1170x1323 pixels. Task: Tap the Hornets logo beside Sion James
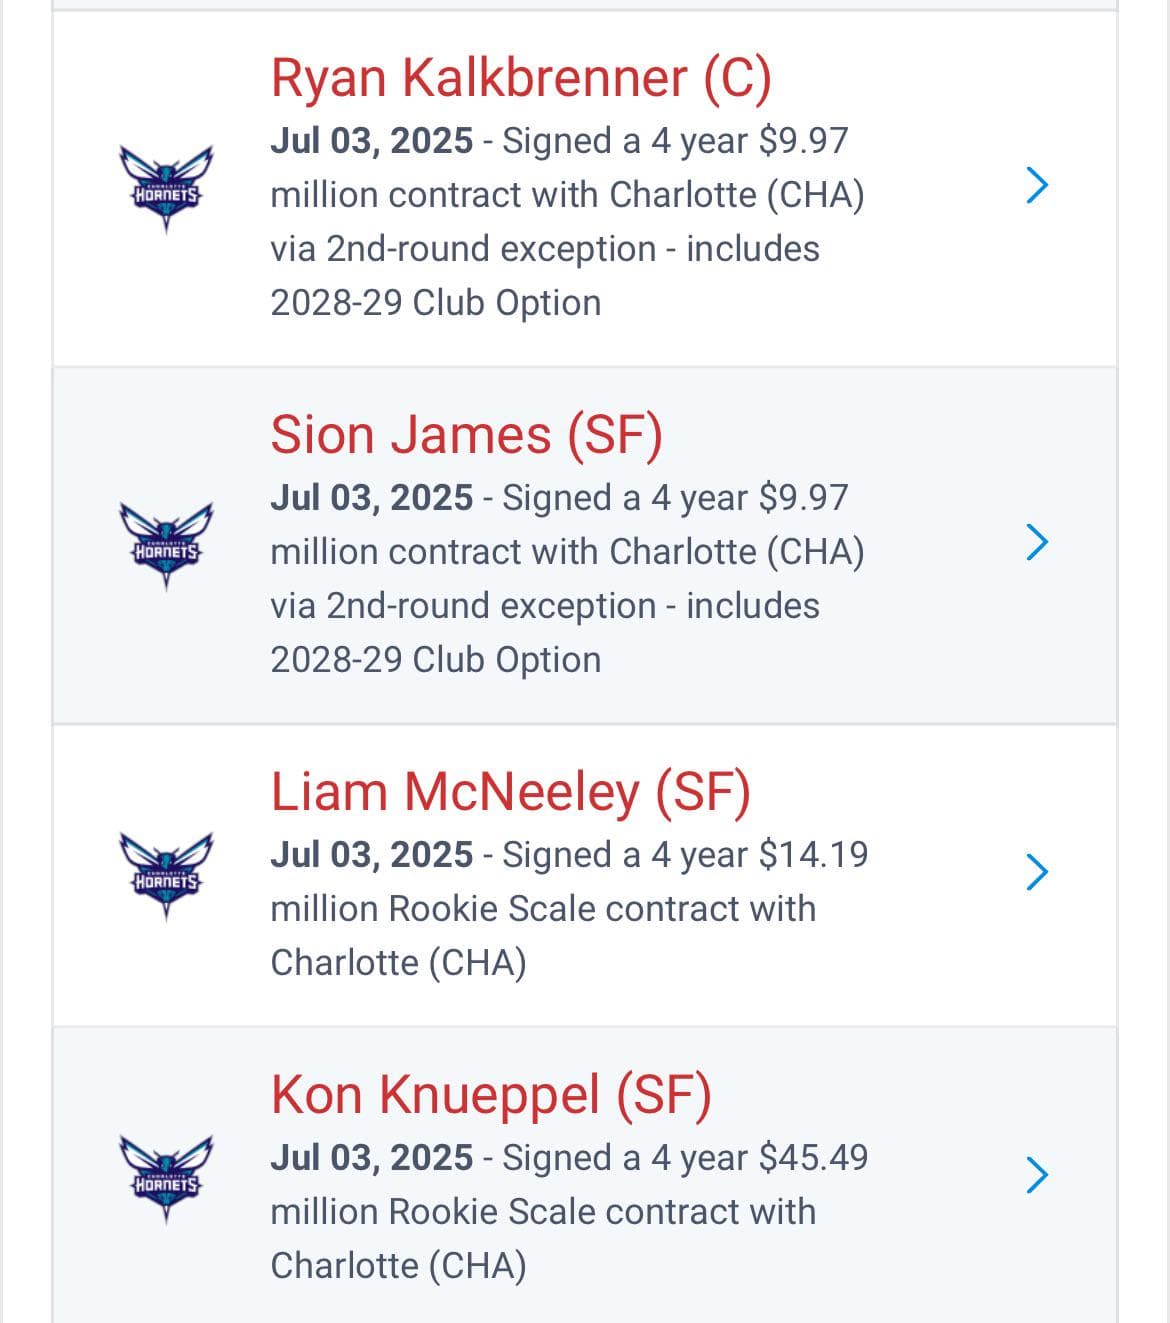point(166,546)
